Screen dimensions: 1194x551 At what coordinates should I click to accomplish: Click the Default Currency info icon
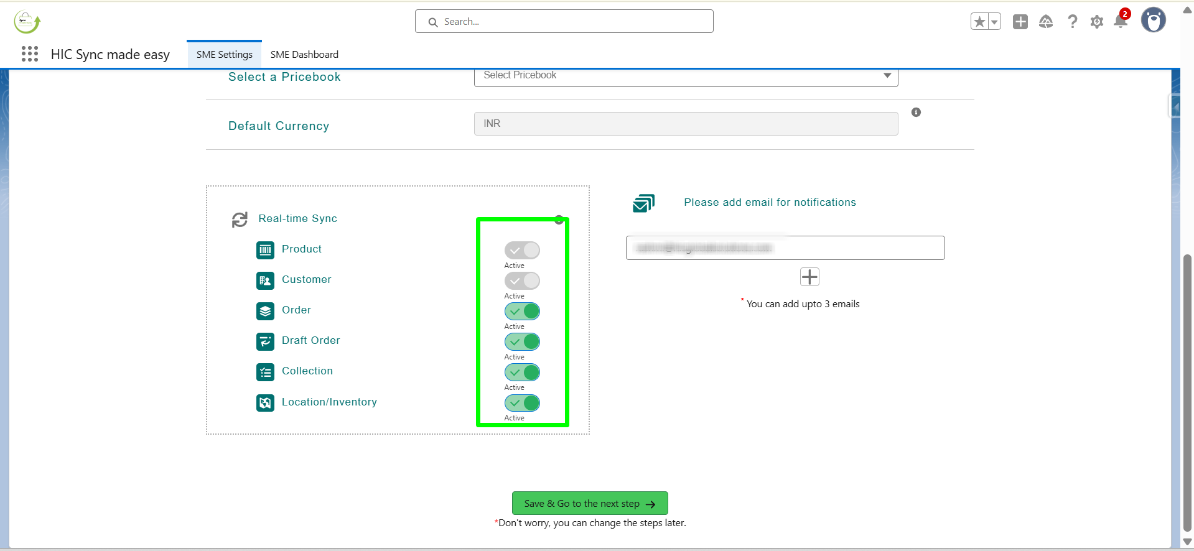[x=916, y=112]
